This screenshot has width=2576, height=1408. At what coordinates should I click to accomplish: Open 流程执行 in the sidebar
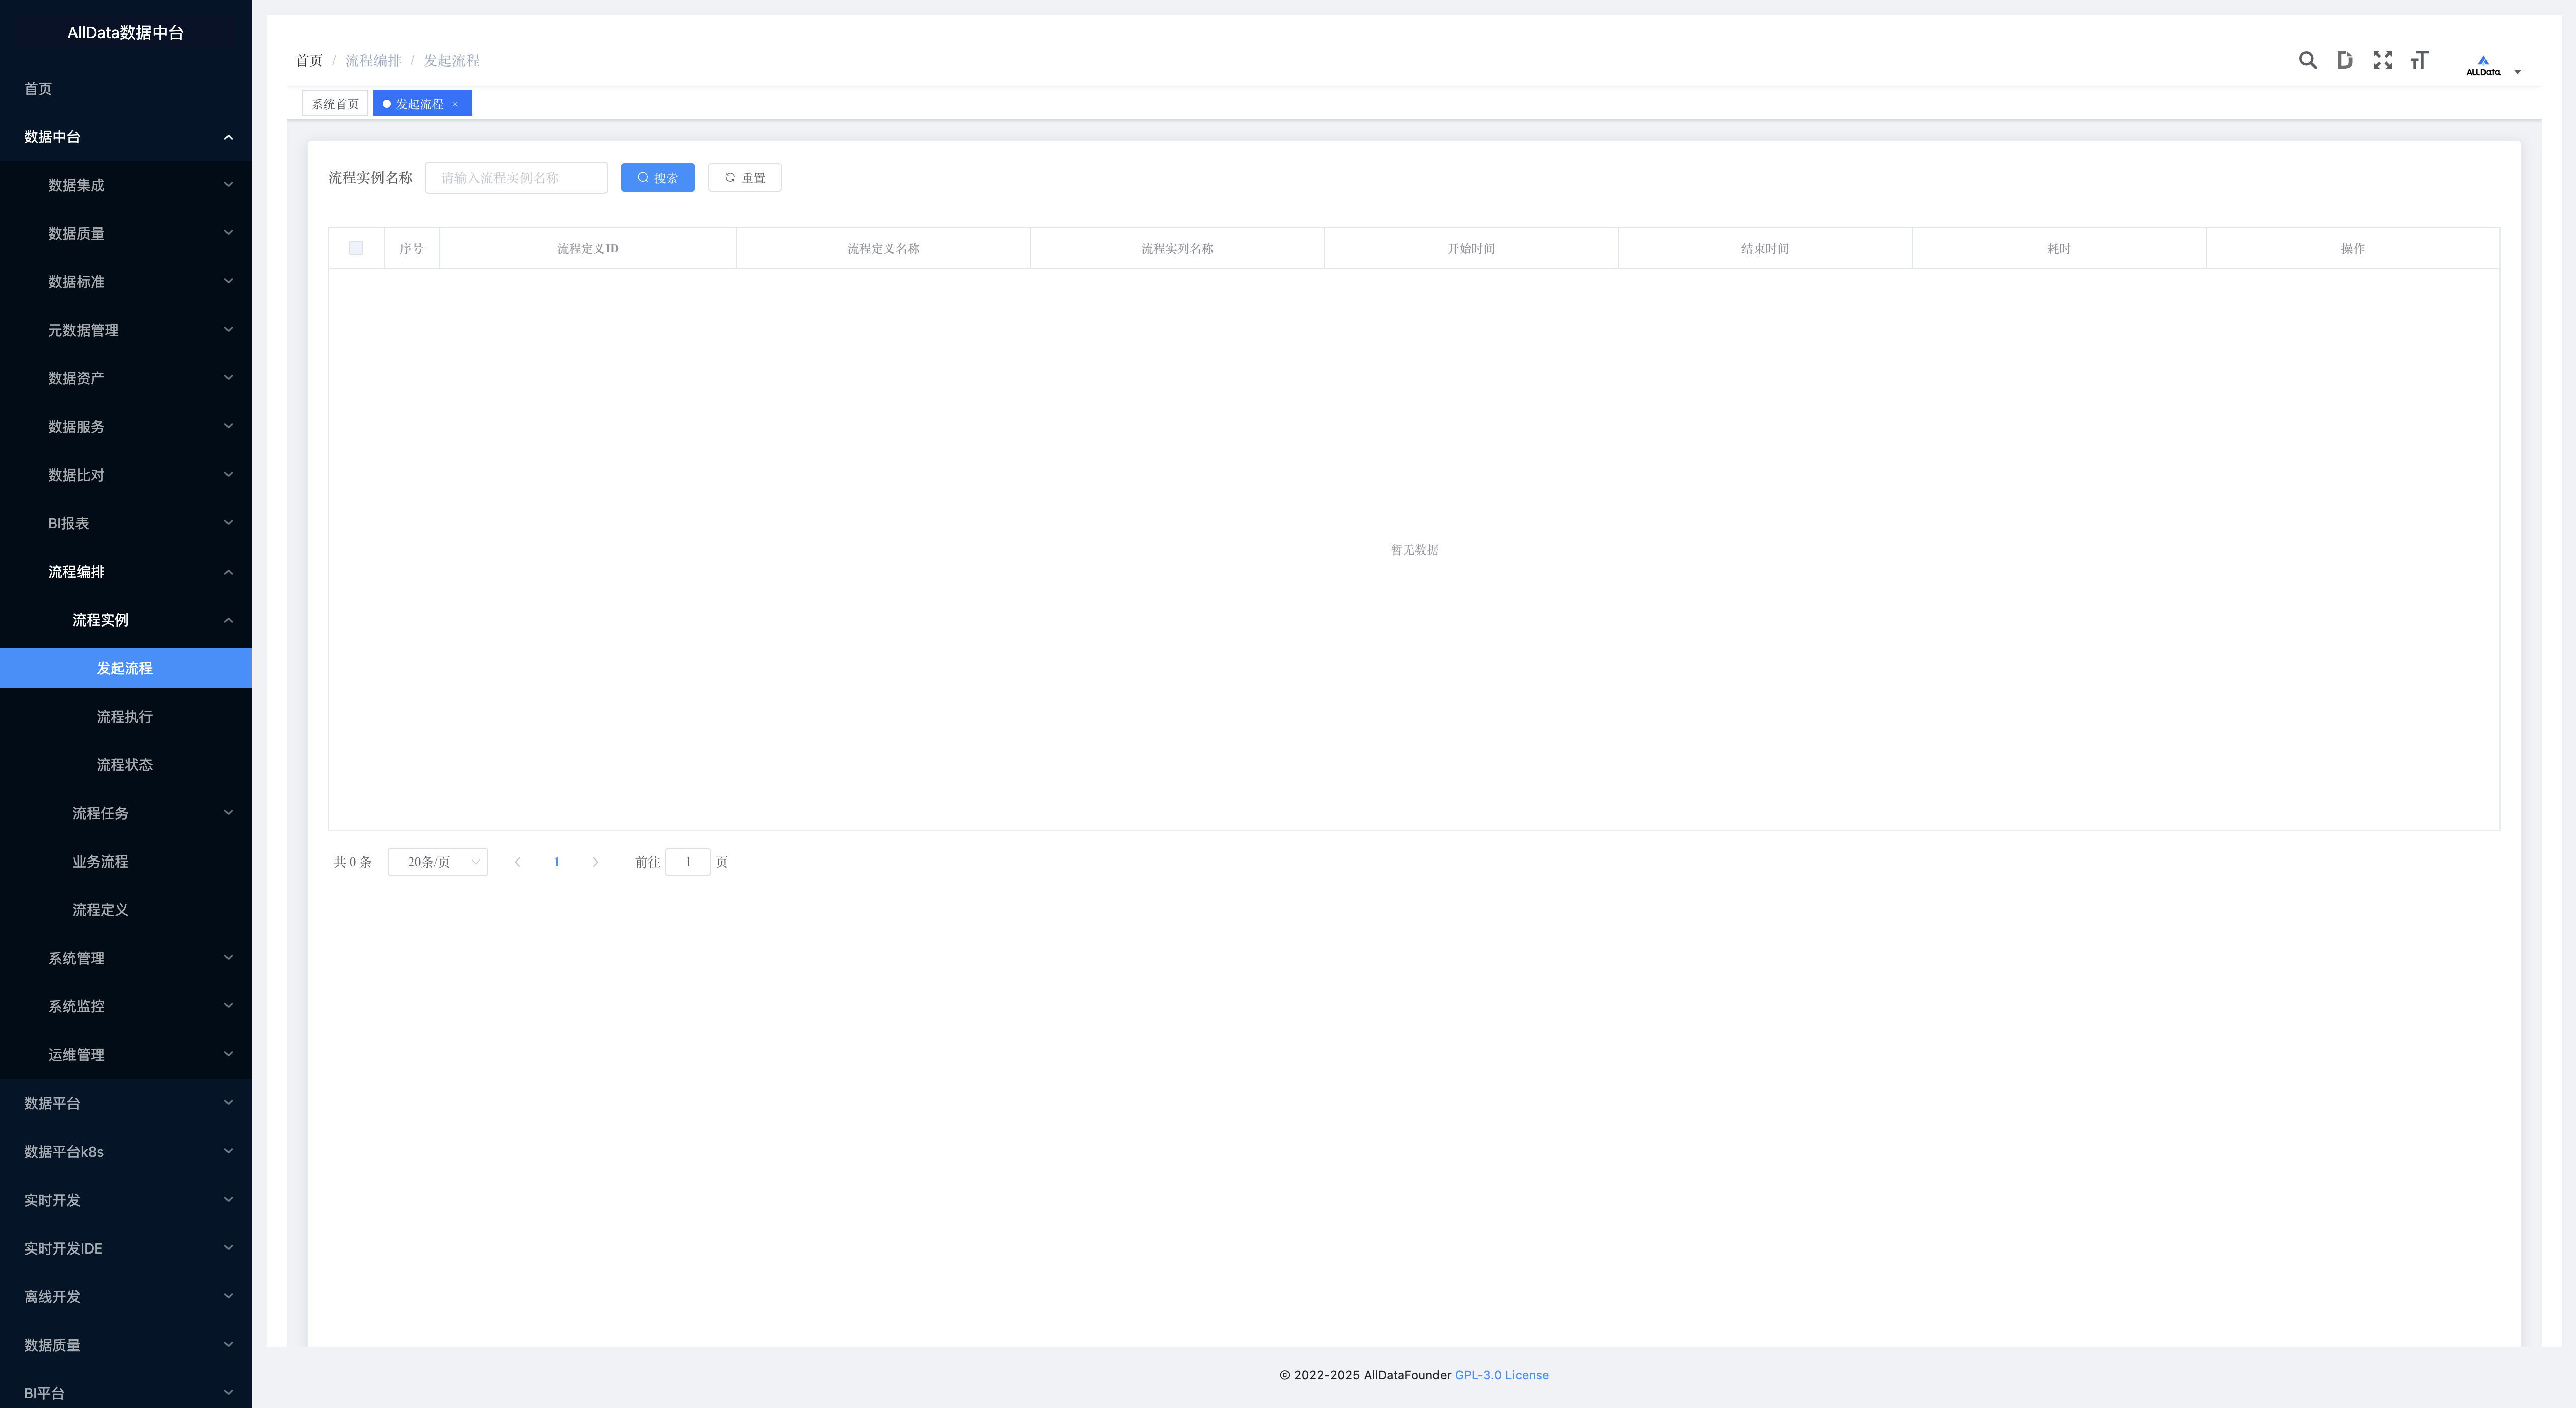tap(126, 717)
